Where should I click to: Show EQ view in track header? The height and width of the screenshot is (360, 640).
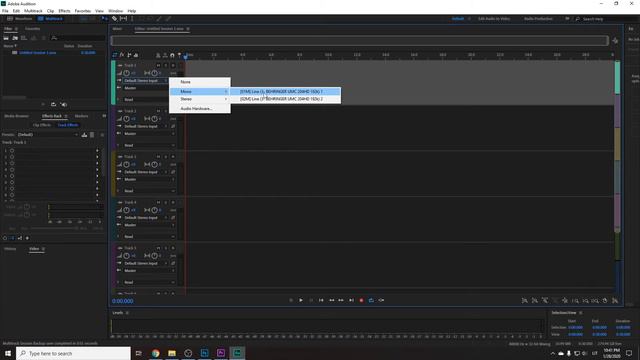136,55
